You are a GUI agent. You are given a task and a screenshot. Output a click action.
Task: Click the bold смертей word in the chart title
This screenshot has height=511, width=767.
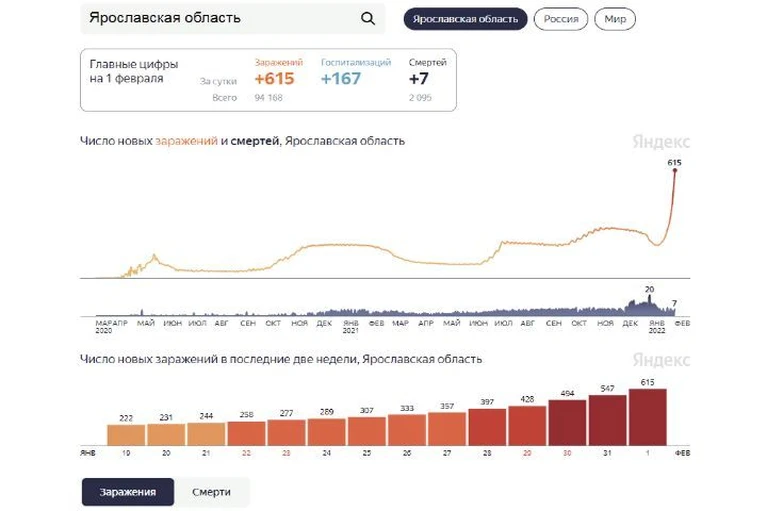pyautogui.click(x=254, y=141)
